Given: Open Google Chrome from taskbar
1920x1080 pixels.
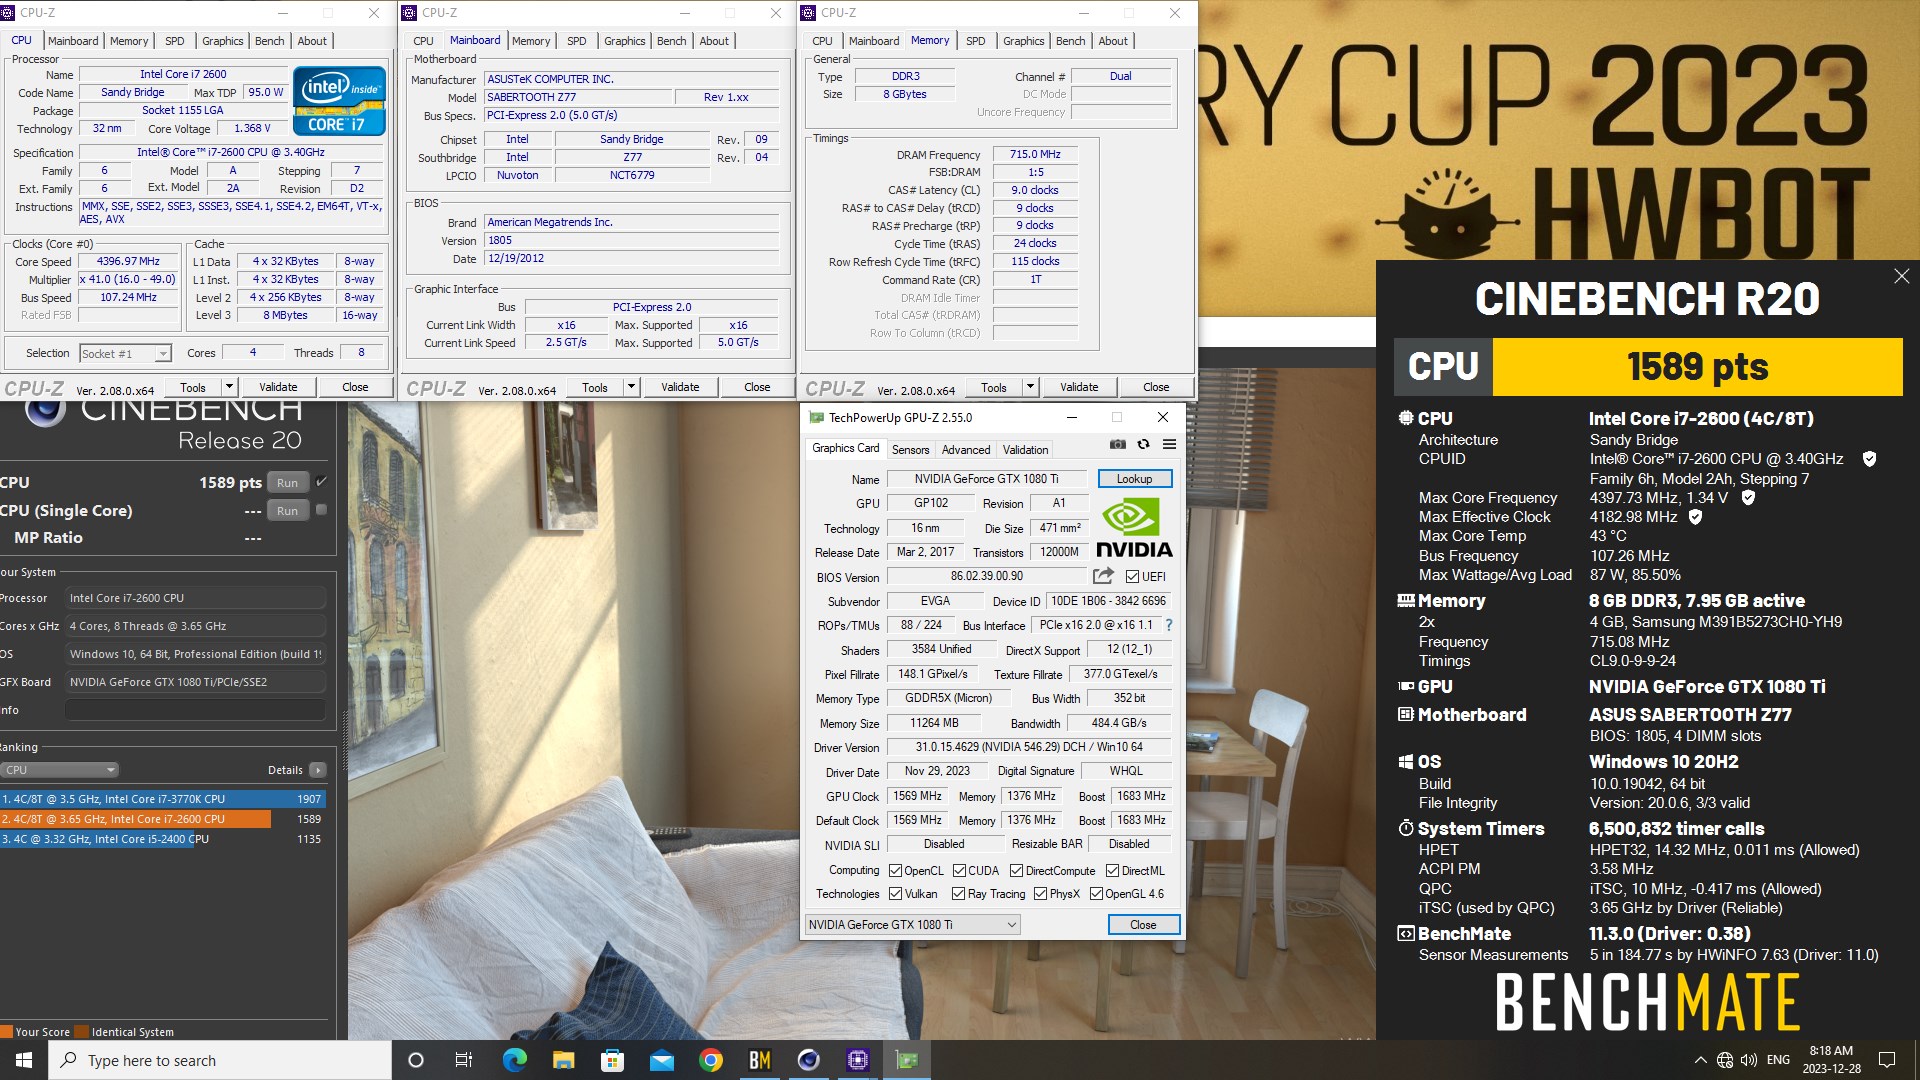Looking at the screenshot, I should point(710,1060).
